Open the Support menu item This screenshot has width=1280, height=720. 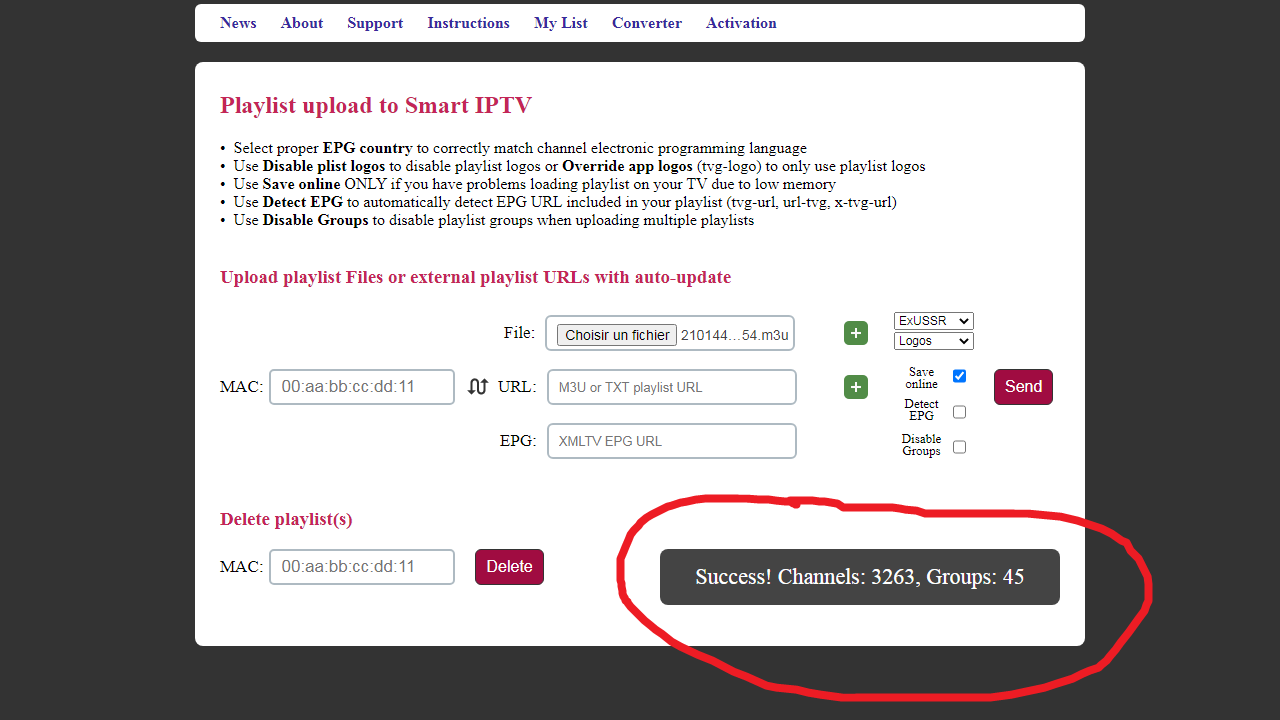[375, 23]
